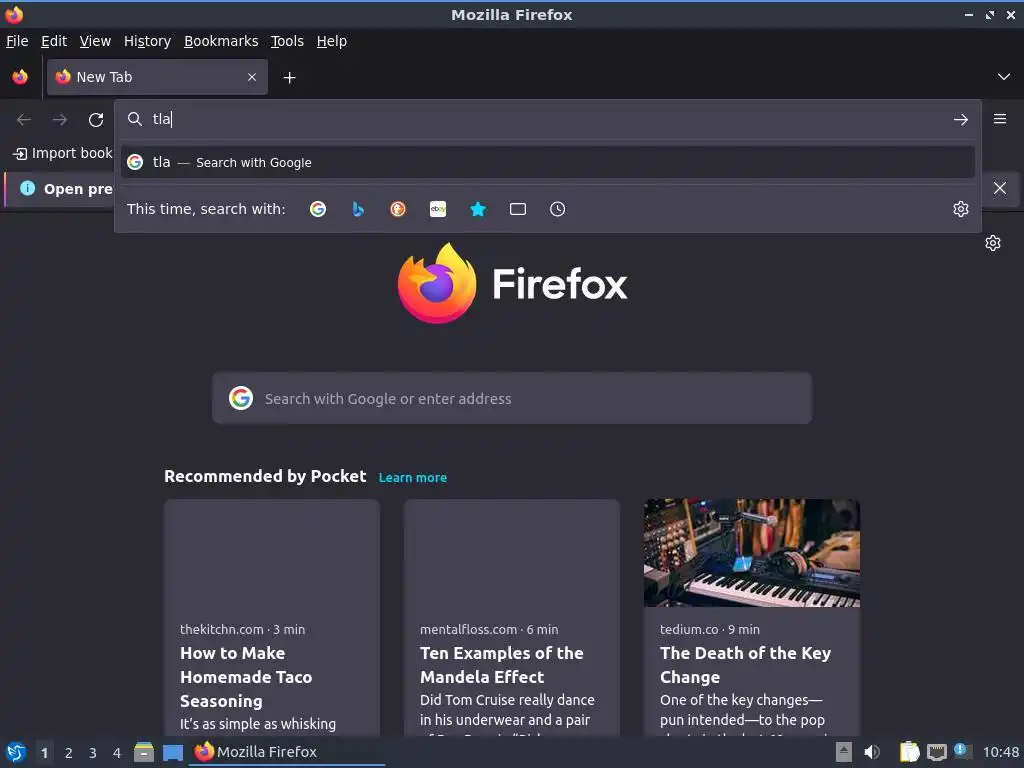Reload the current page
Viewport: 1024px width, 768px height.
pos(96,120)
